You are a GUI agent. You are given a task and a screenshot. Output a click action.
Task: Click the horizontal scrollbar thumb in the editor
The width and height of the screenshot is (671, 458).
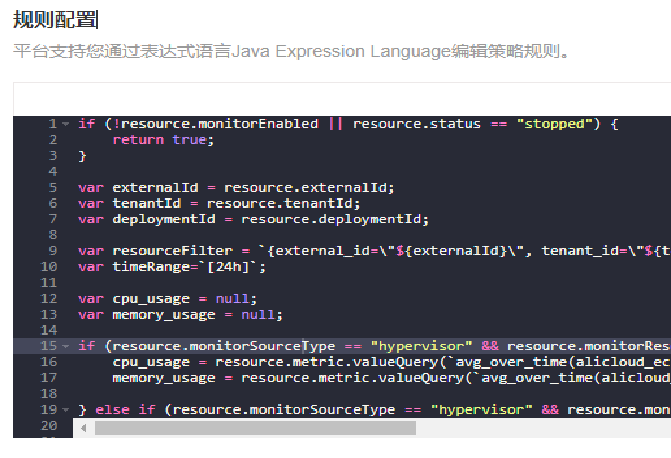(255, 428)
